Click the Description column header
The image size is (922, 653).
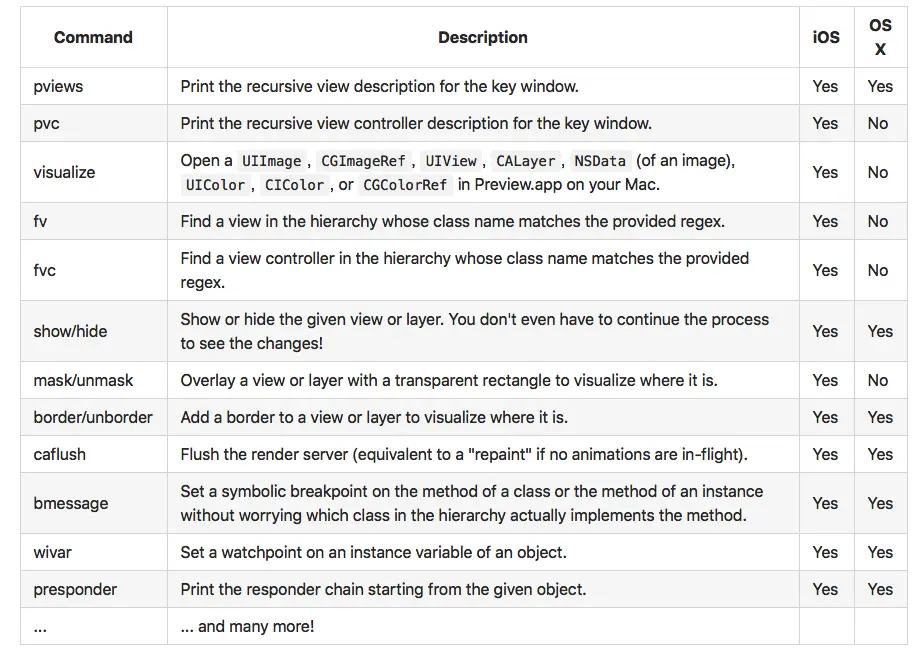(x=482, y=37)
